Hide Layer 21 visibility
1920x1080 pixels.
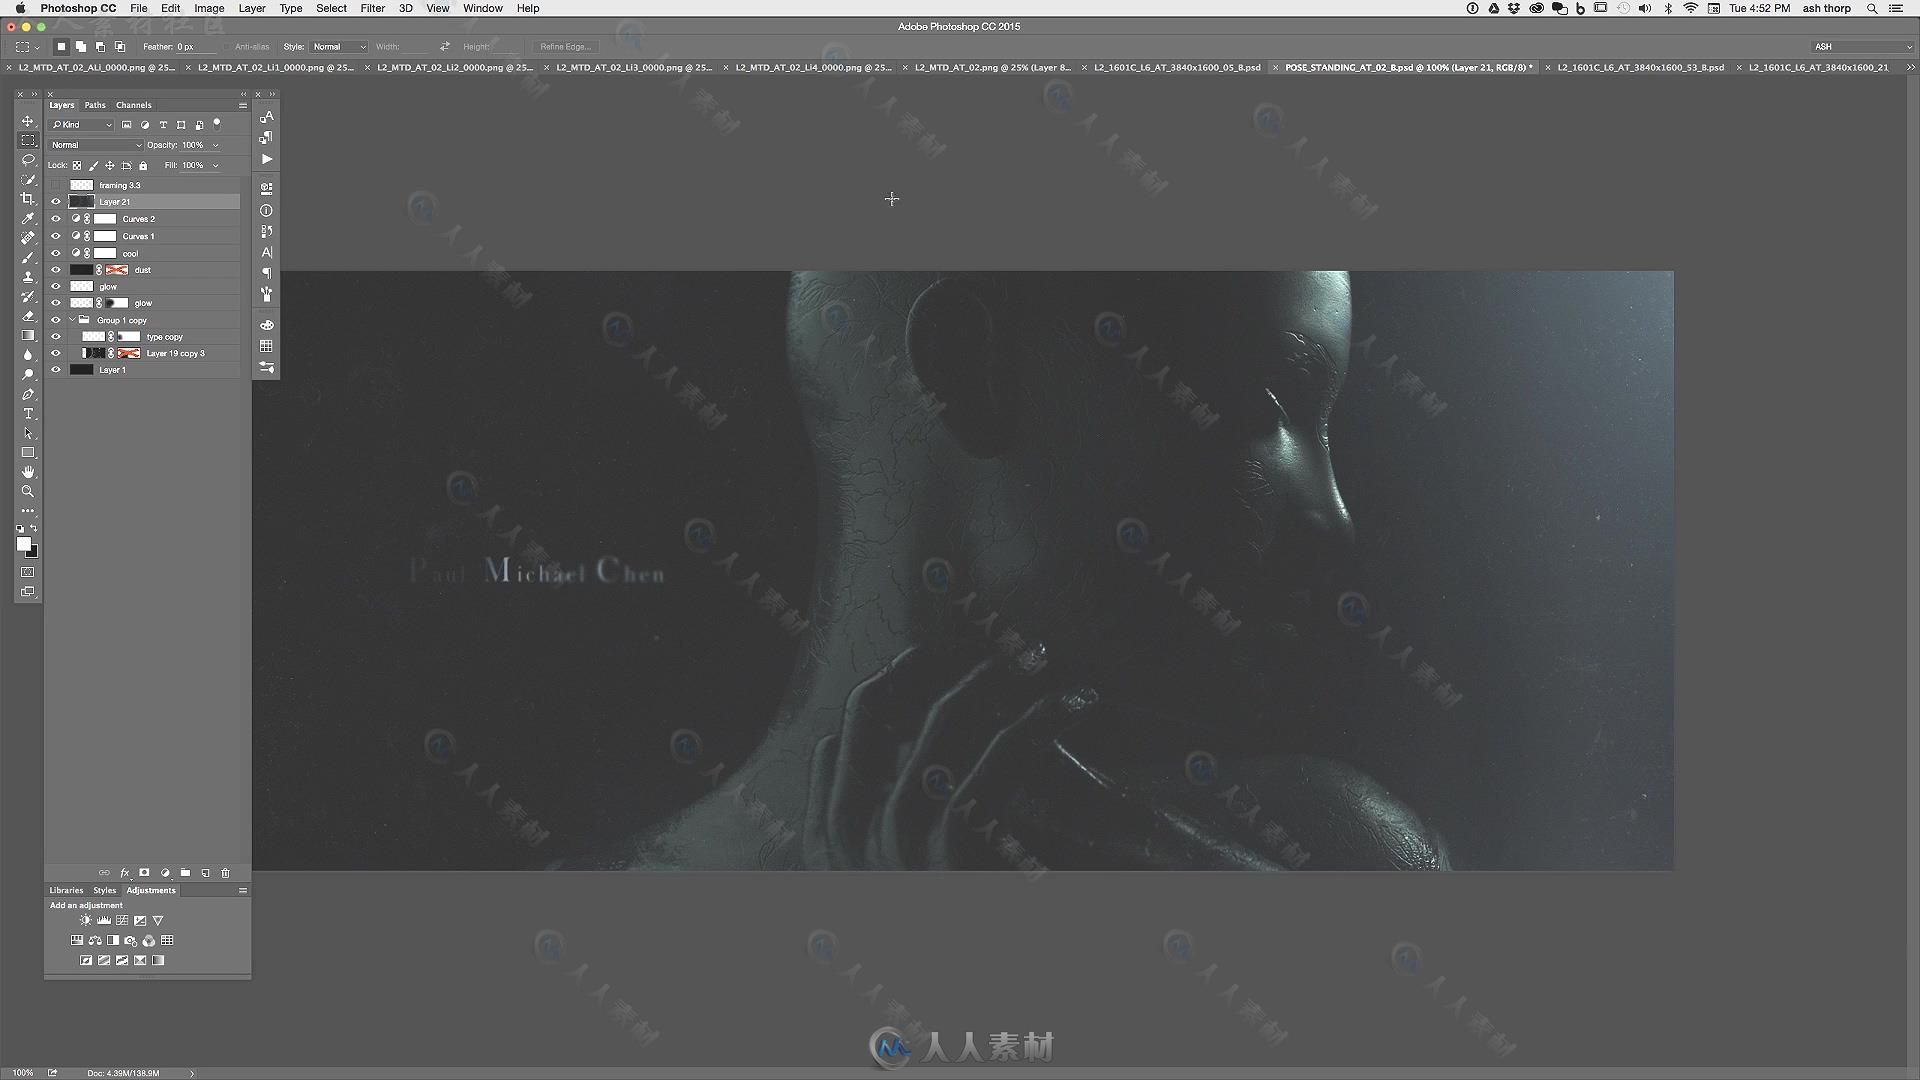(56, 202)
